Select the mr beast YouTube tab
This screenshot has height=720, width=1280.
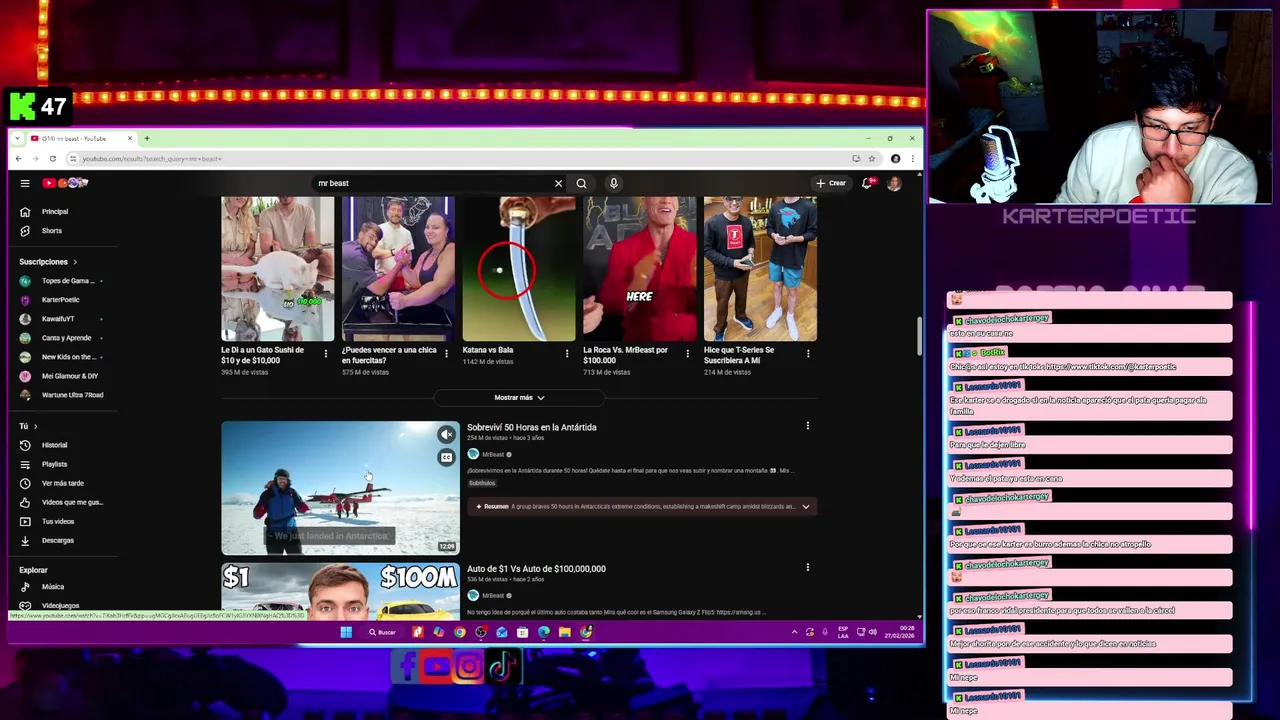point(80,138)
